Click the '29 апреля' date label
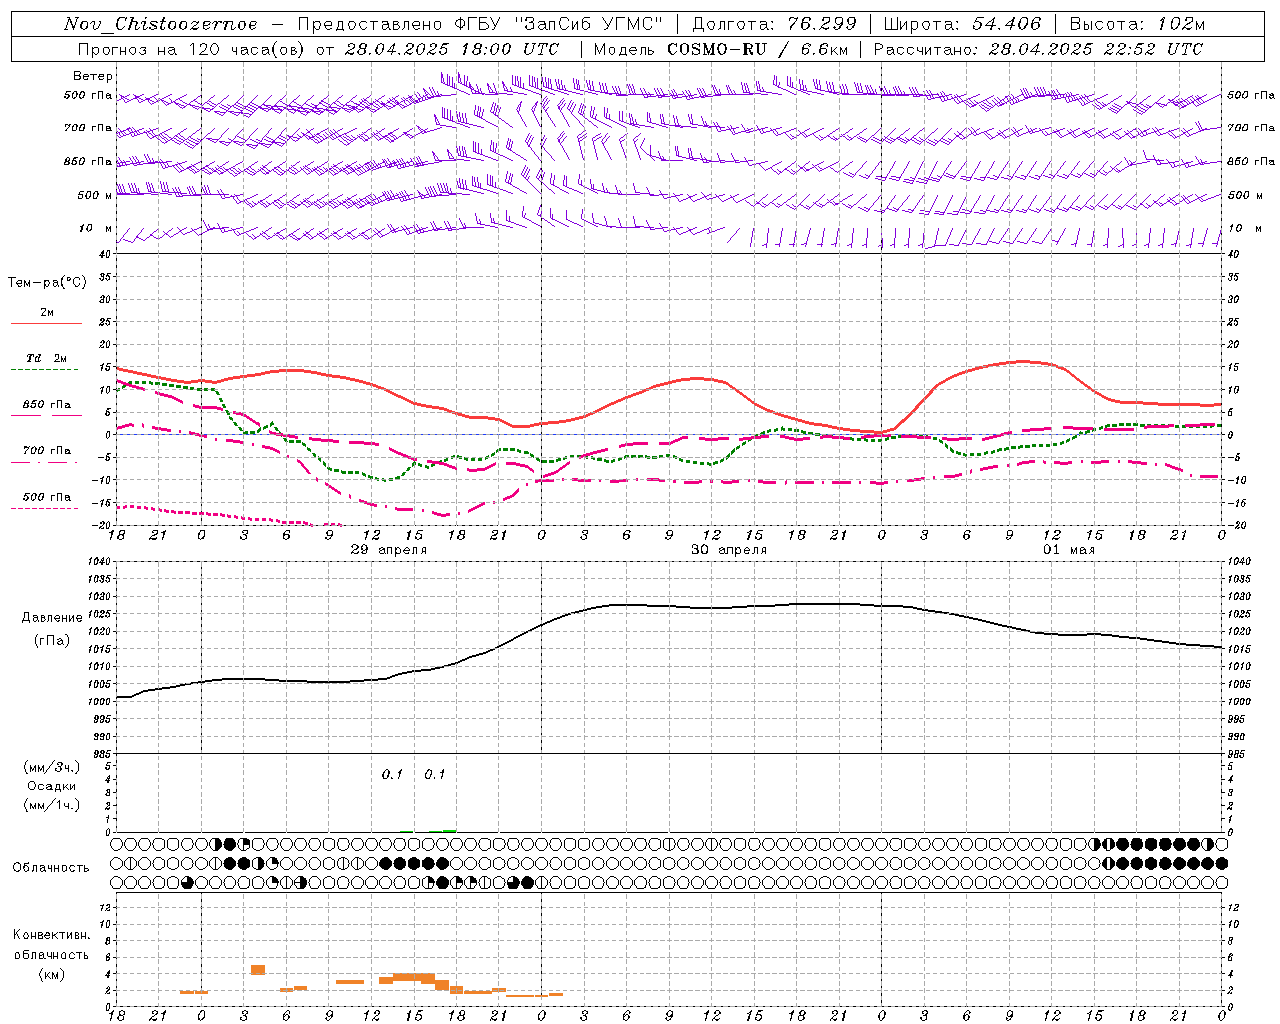The height and width of the screenshot is (1024, 1280). 389,550
